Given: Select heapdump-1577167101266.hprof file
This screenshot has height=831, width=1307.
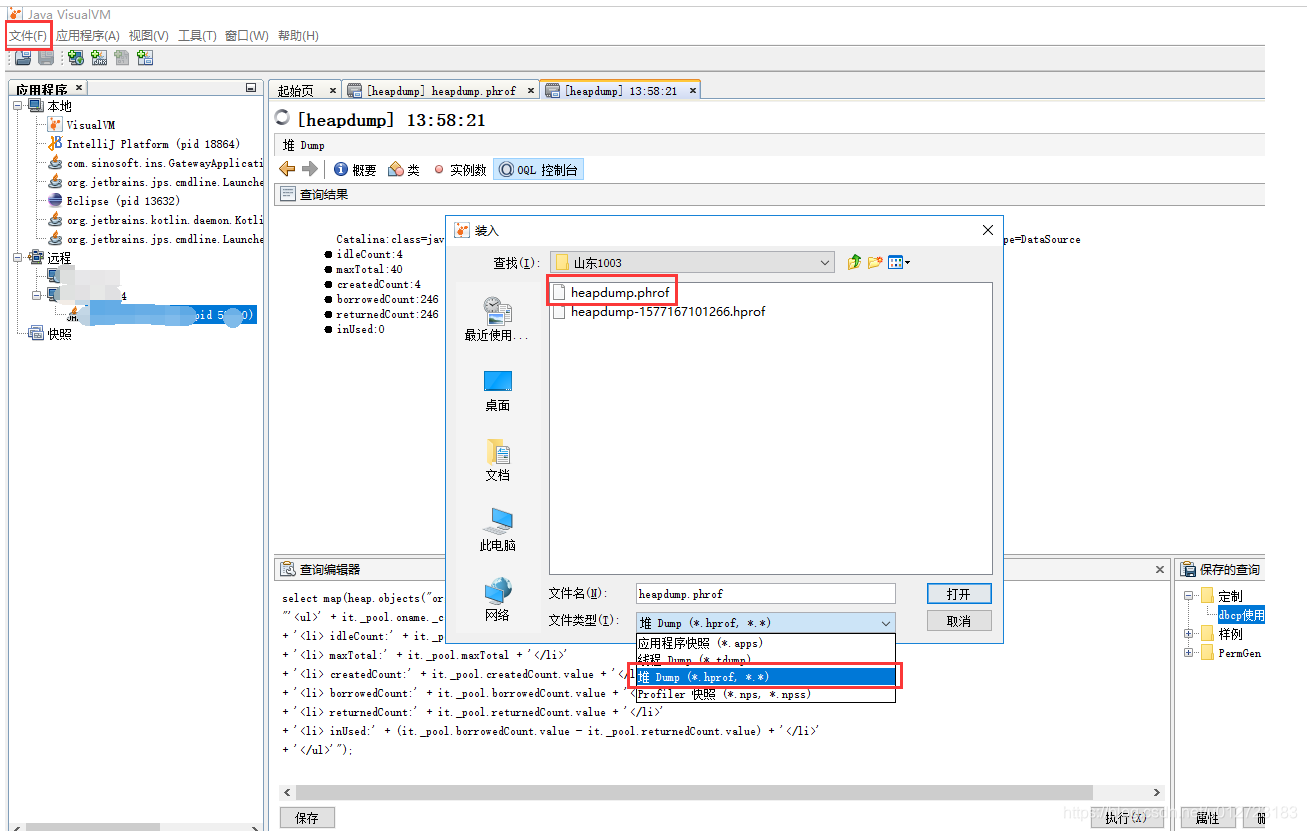Looking at the screenshot, I should (x=659, y=312).
